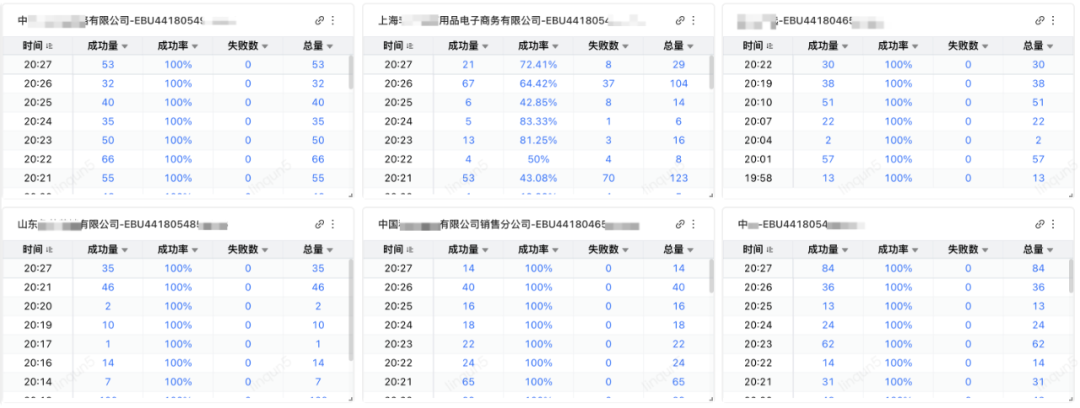Viewport: 1080px width, 408px height.
Task: Open 总量 dropdown in panel containing 20:19 row
Action: (x=1050, y=47)
